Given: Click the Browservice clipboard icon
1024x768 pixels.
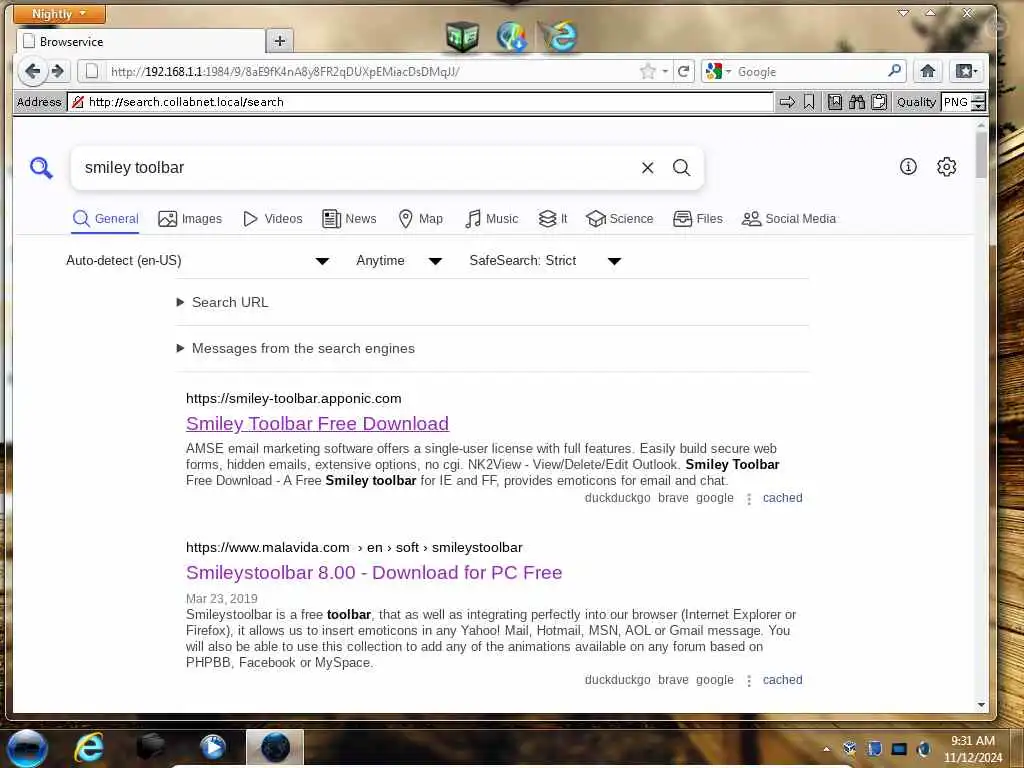Looking at the screenshot, I should click(879, 102).
